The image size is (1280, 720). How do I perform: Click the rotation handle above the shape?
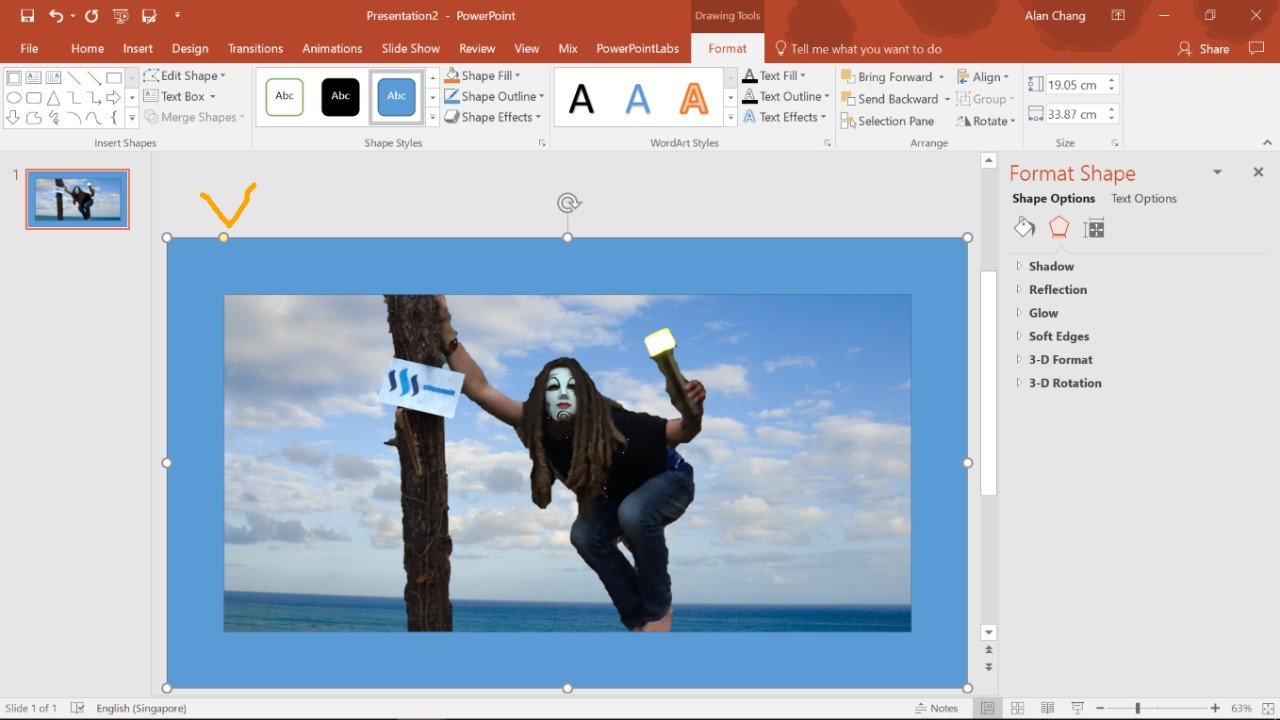click(568, 204)
